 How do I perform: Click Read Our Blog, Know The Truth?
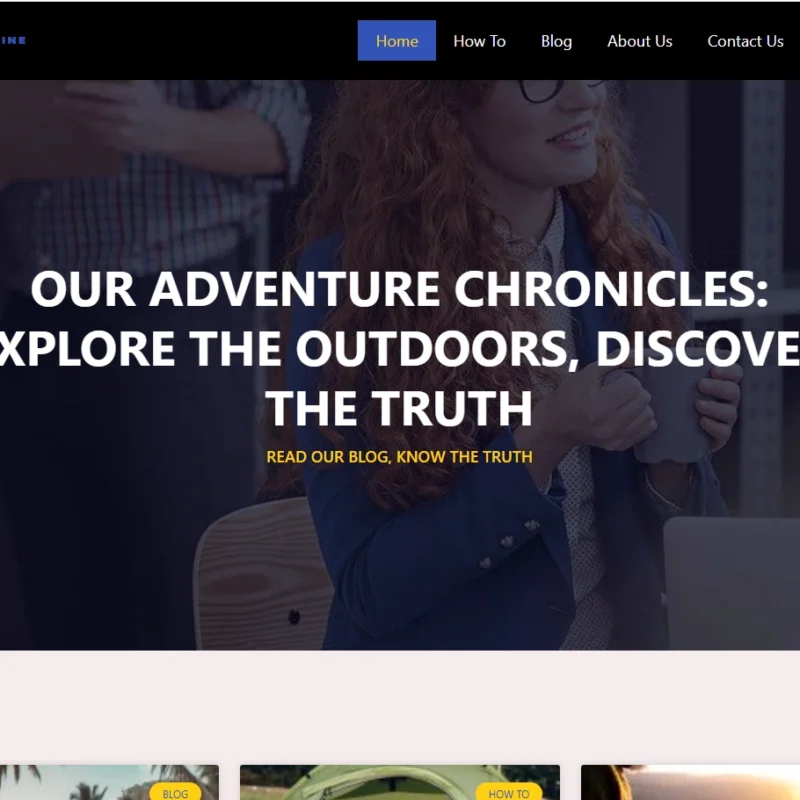pyautogui.click(x=399, y=457)
